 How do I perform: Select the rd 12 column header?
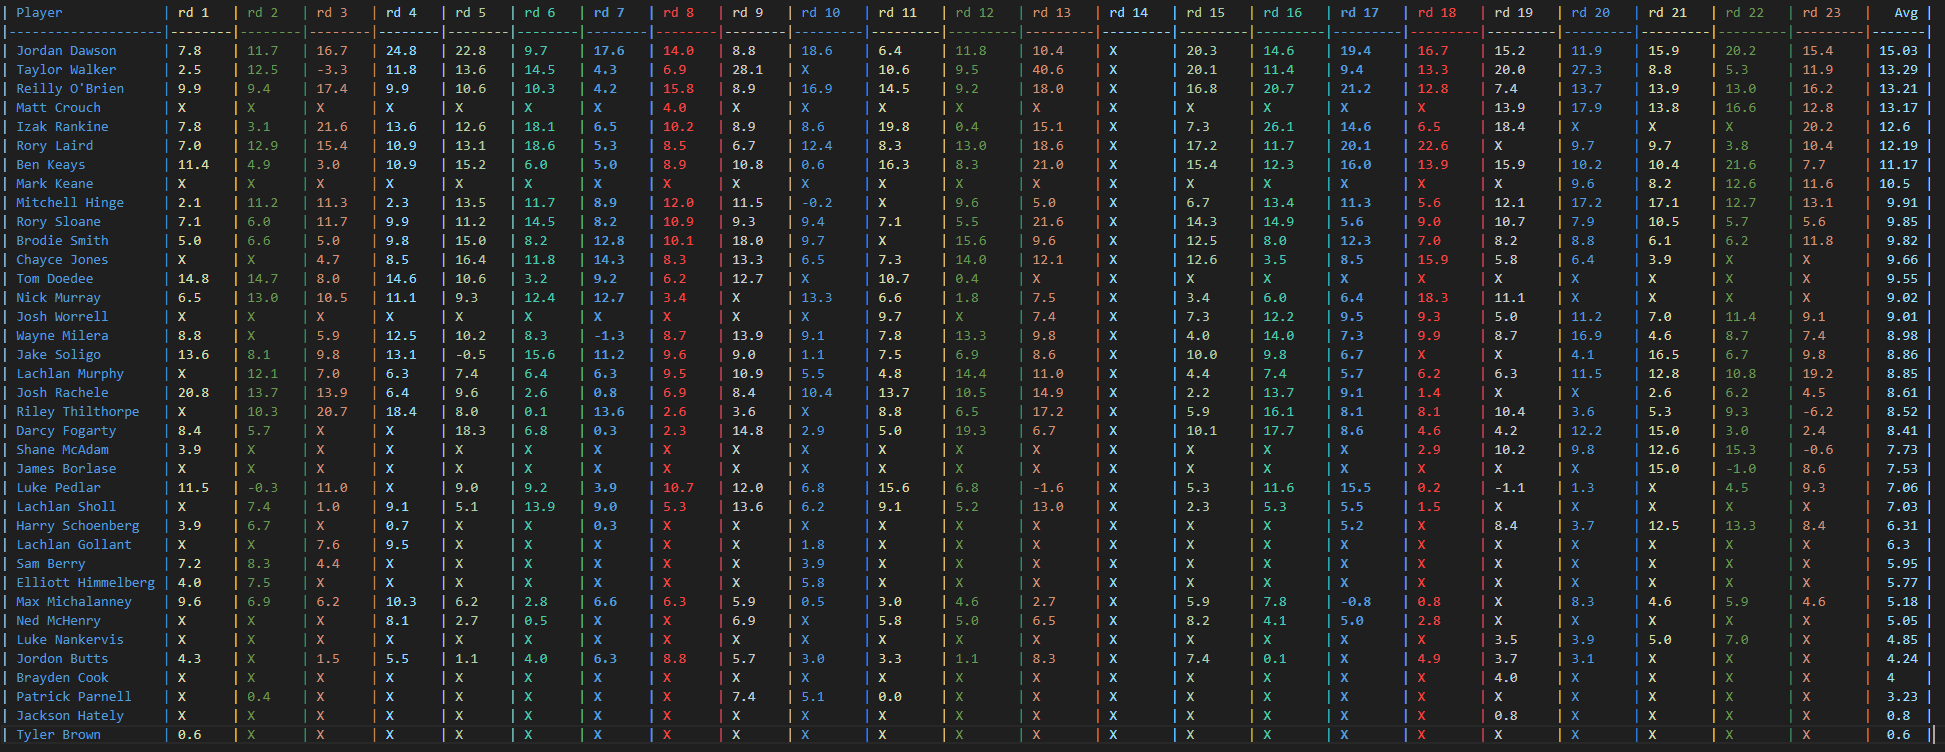tap(975, 13)
